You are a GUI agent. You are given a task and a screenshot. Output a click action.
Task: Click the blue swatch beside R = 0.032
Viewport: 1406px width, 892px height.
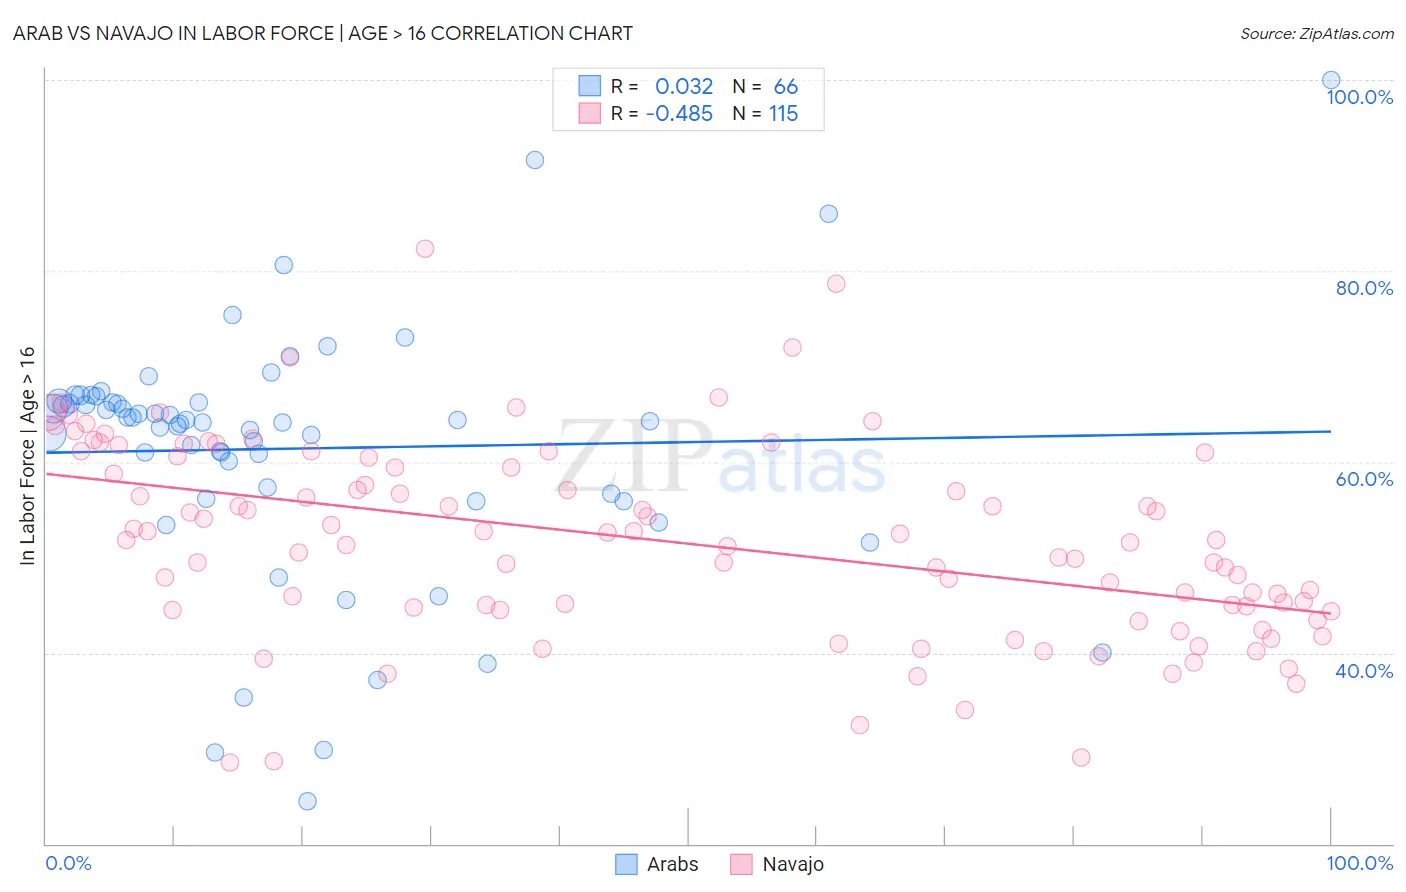point(590,86)
